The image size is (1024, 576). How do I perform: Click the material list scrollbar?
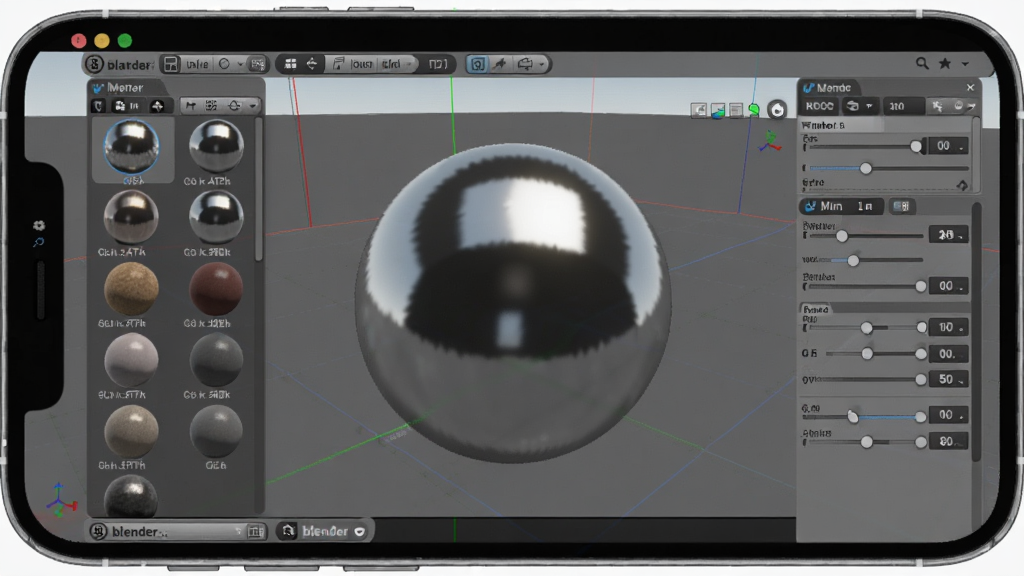coord(259,189)
